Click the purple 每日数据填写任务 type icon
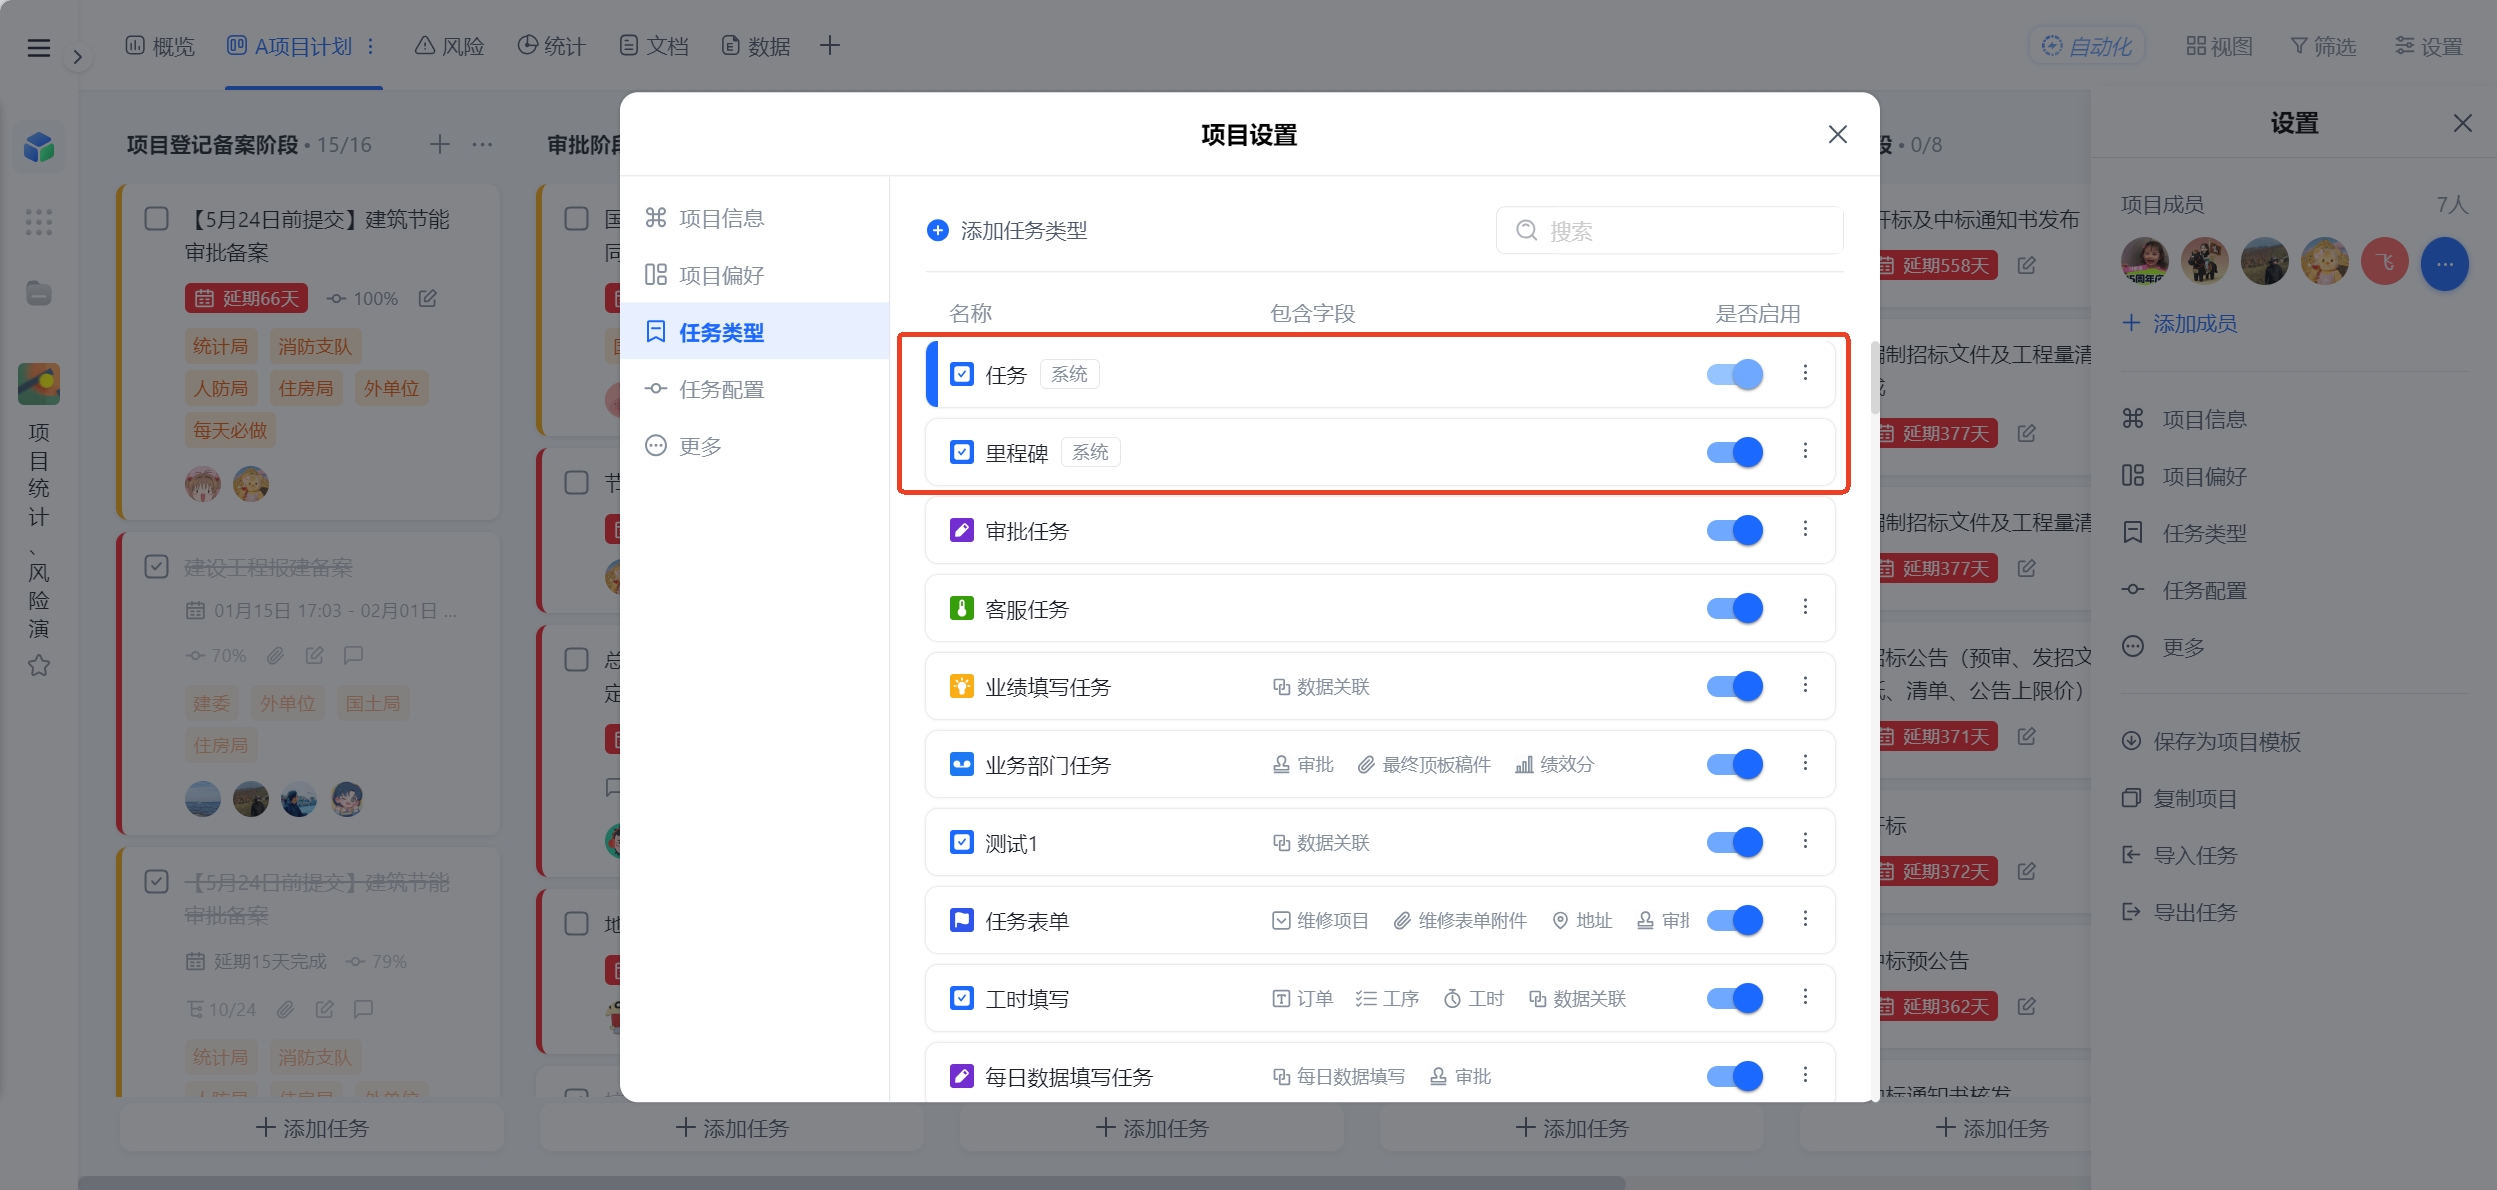Screen dimensions: 2497x1190 click(961, 1076)
